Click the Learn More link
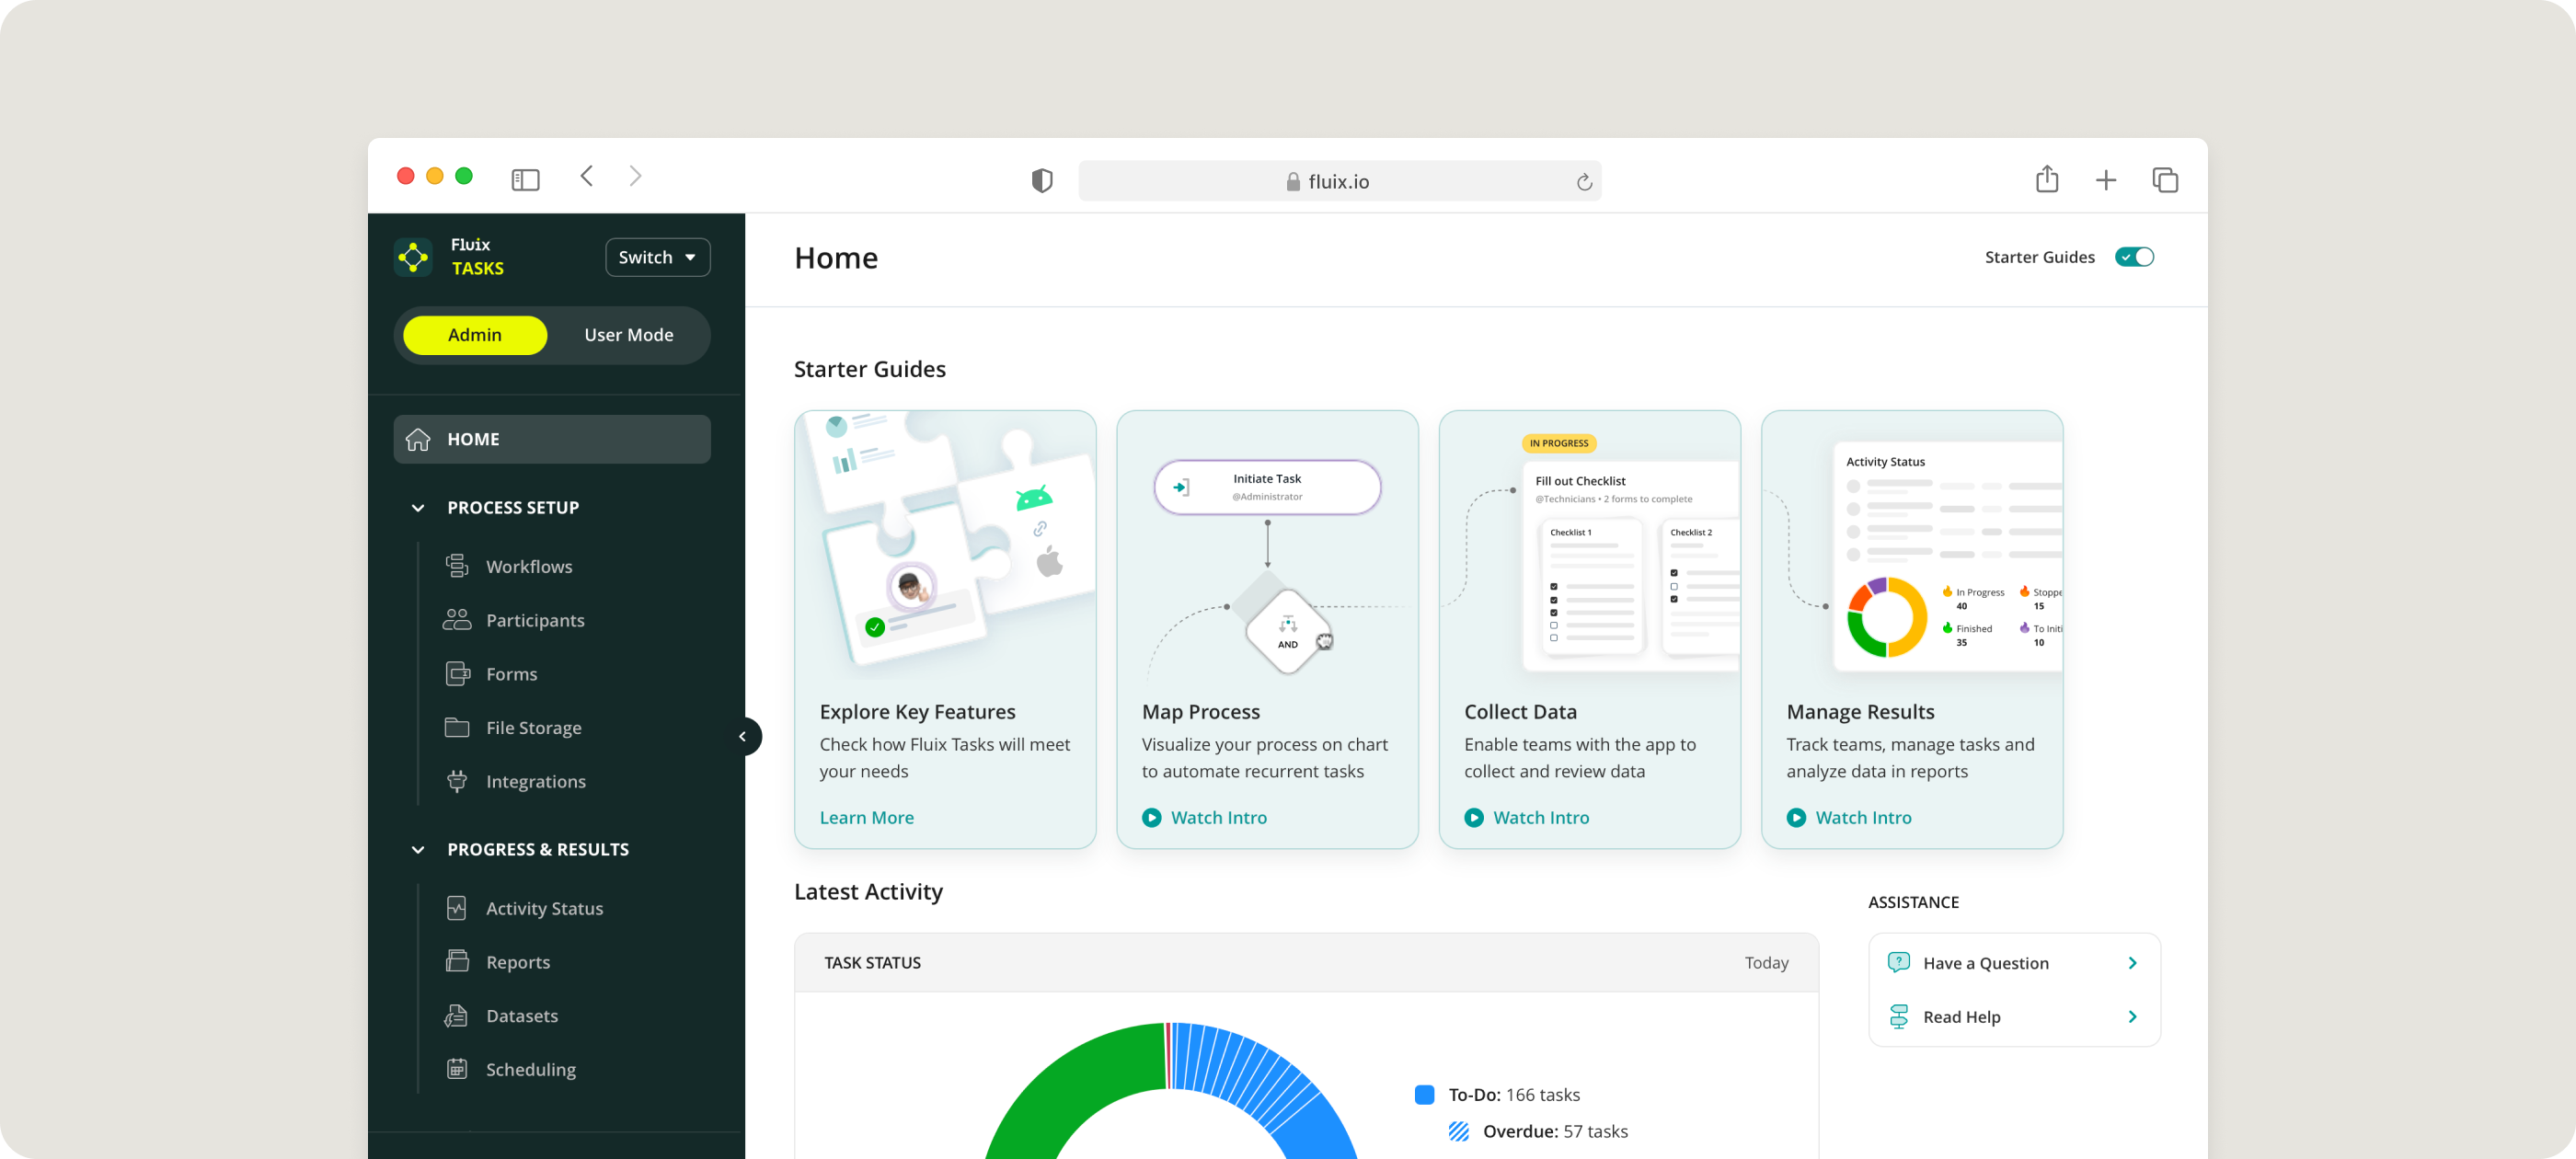This screenshot has width=2576, height=1159. coord(866,817)
